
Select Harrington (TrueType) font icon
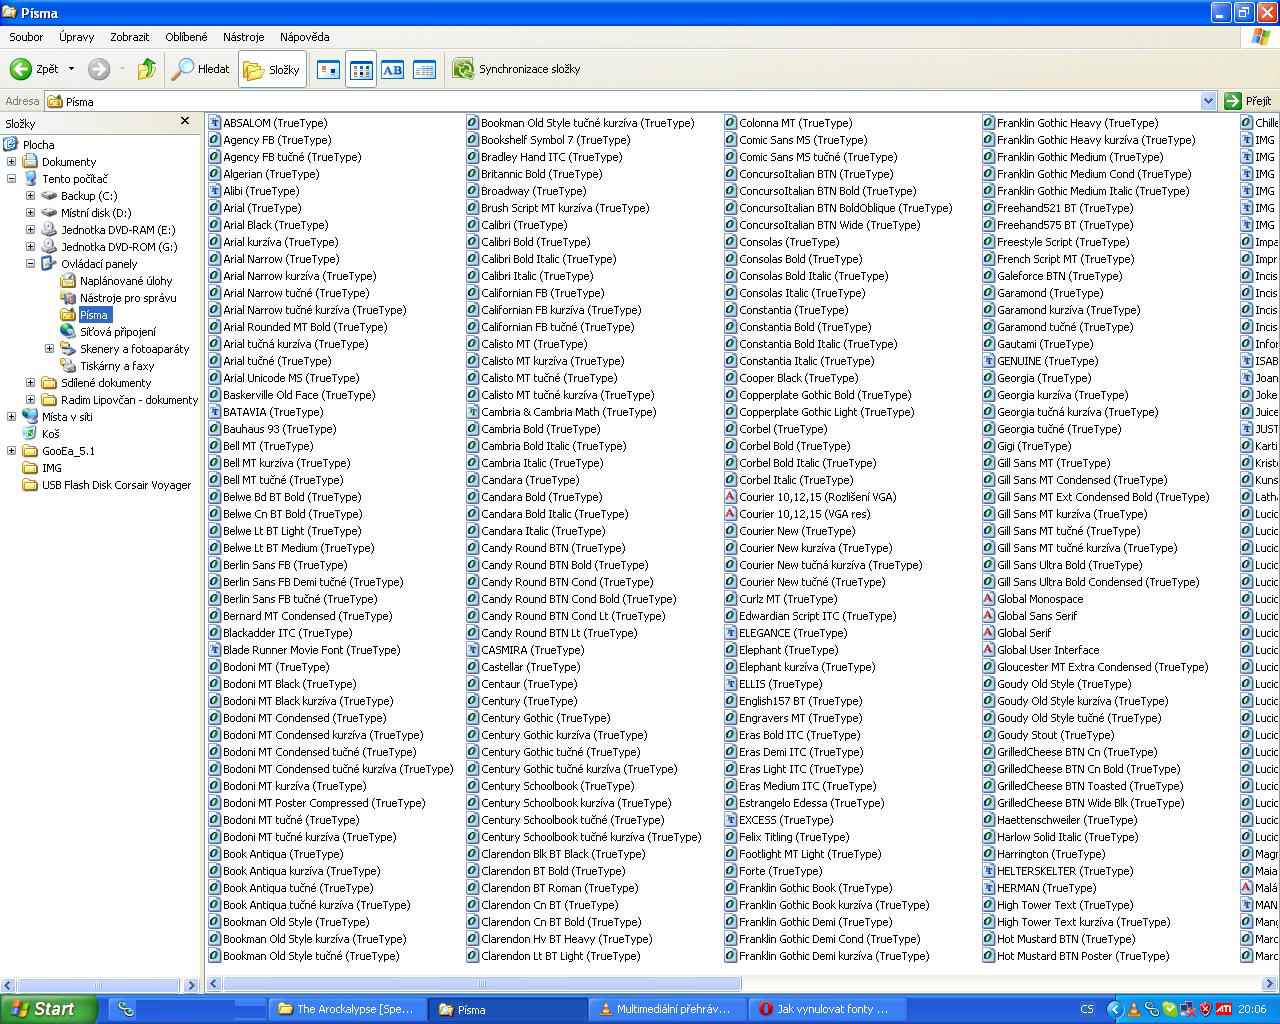(989, 854)
